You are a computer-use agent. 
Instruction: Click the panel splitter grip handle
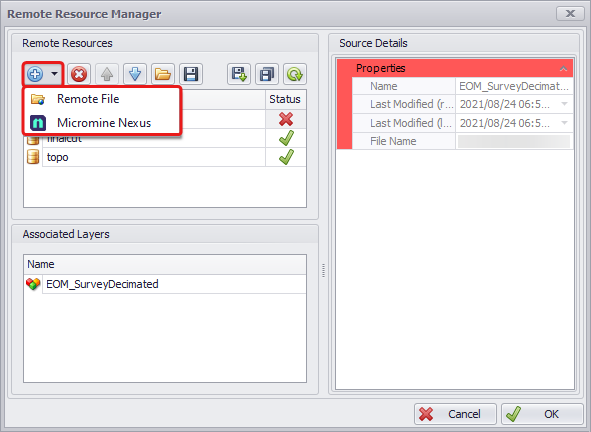[323, 271]
